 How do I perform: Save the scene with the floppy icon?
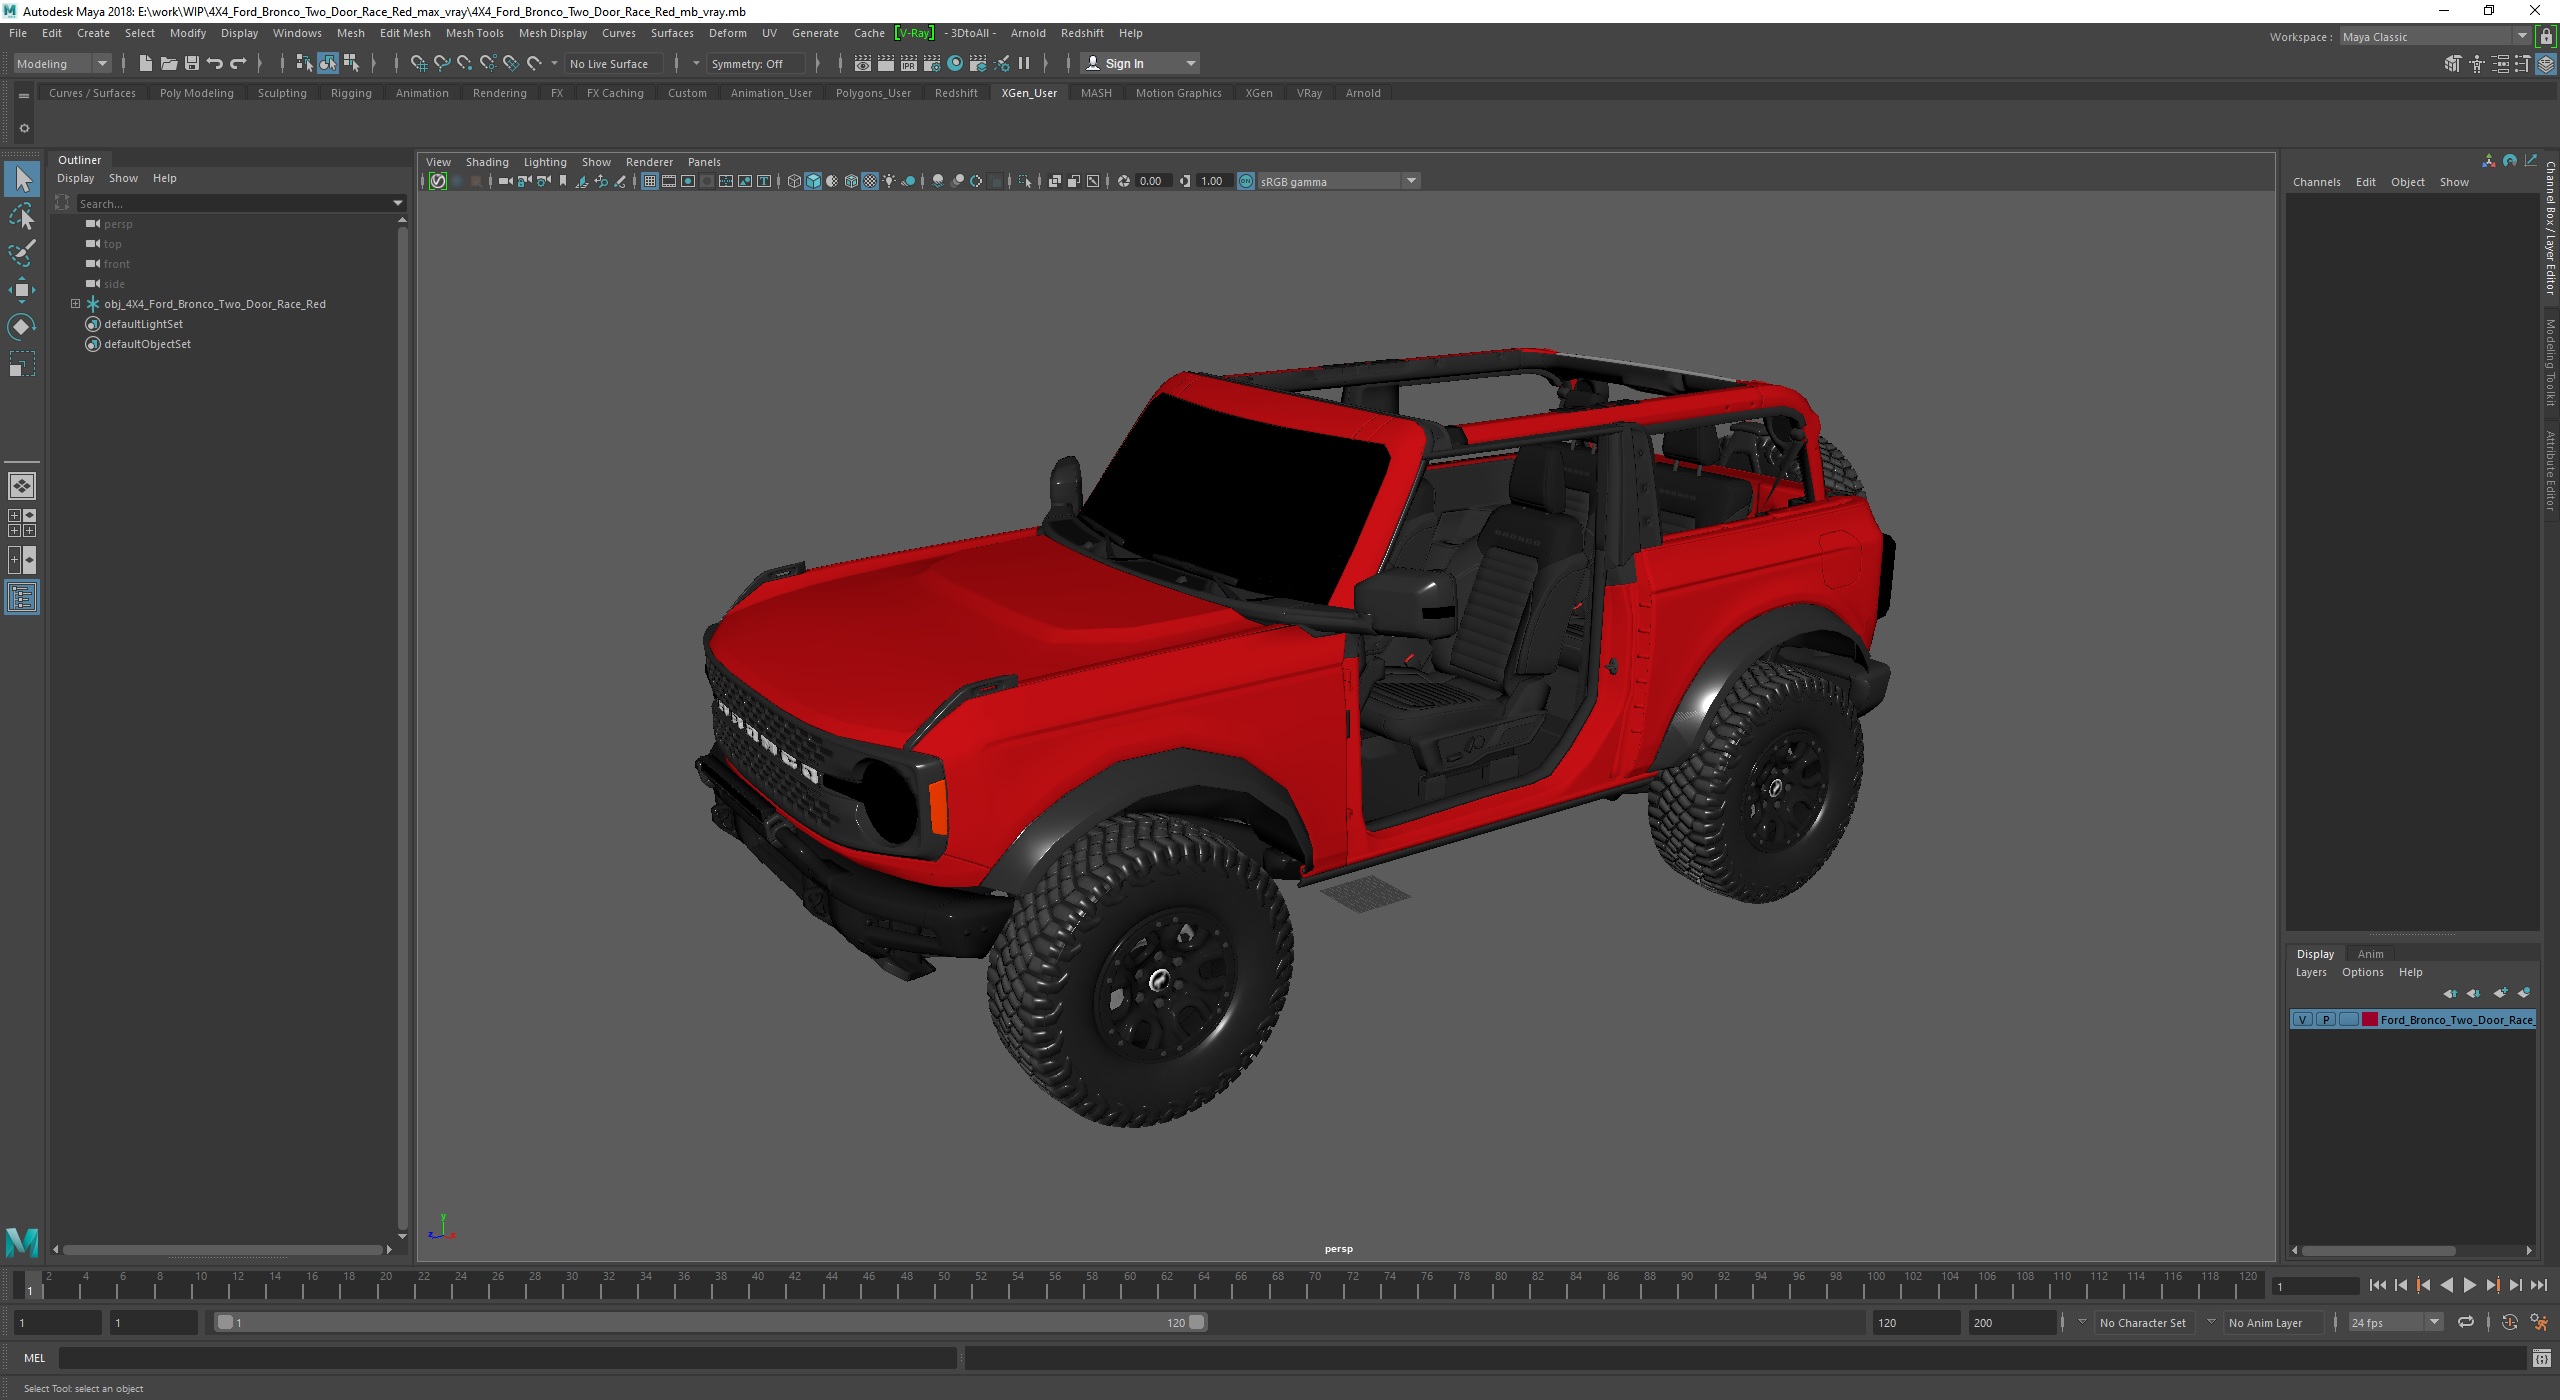[x=192, y=63]
